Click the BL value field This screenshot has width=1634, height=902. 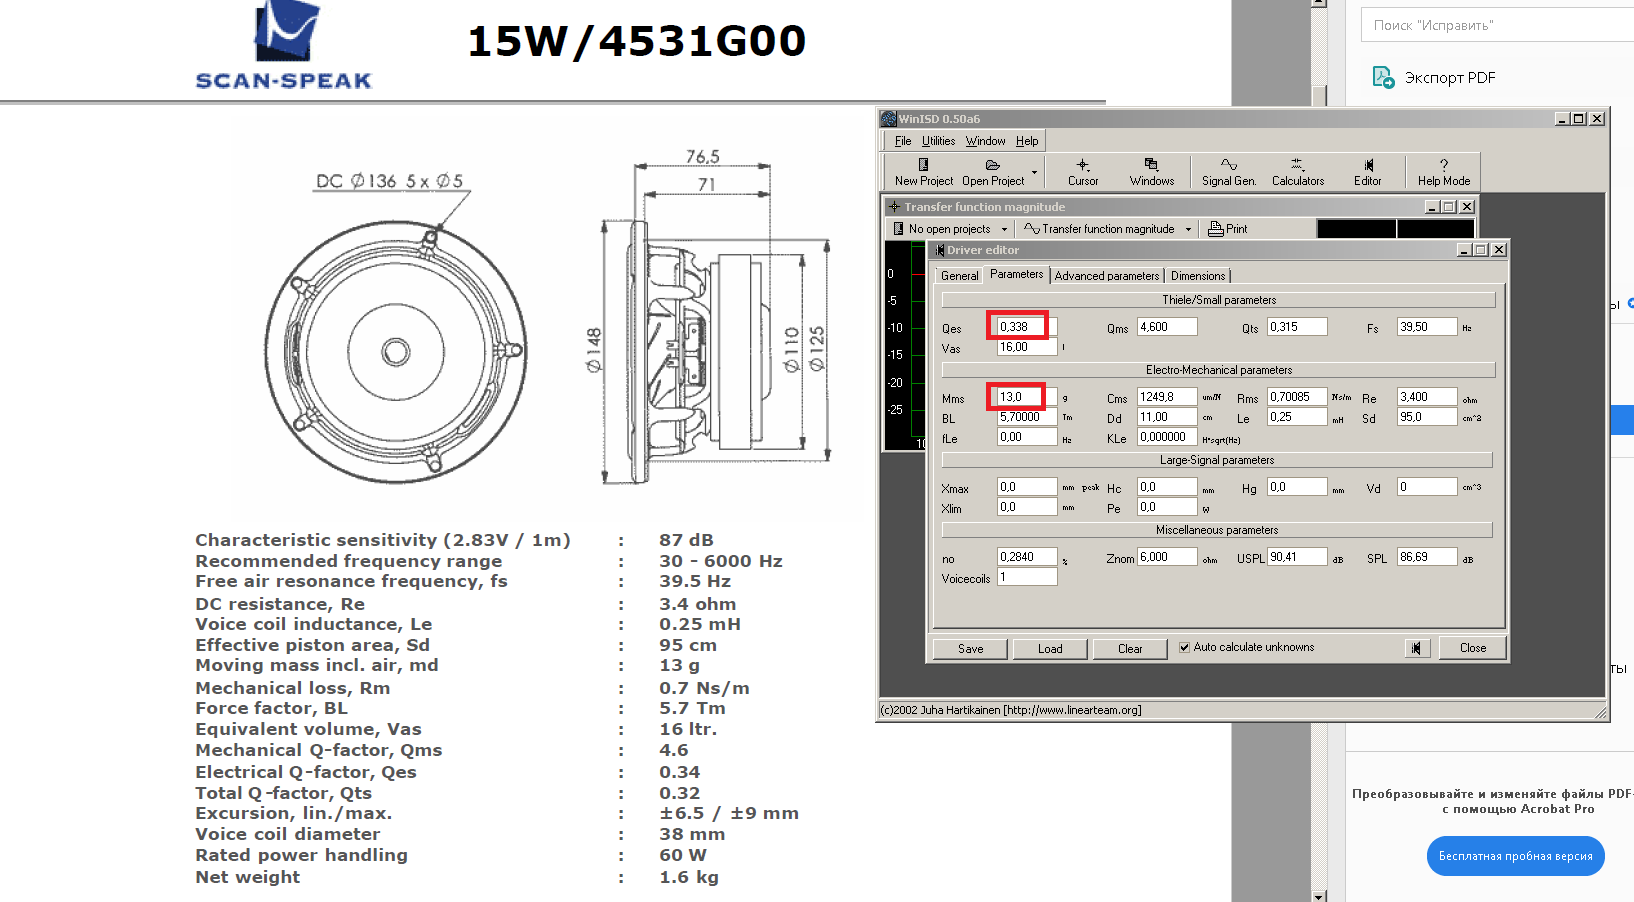1027,417
